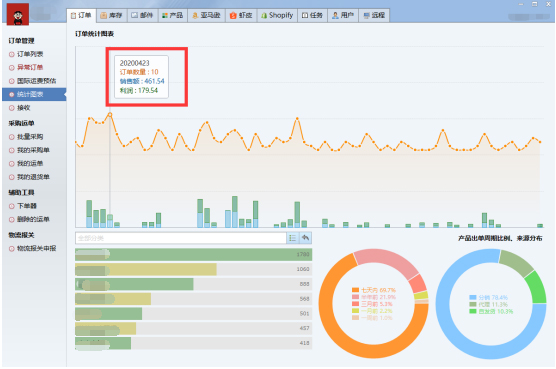Open the 远程 tab
This screenshot has width=556, height=369.
374,15
